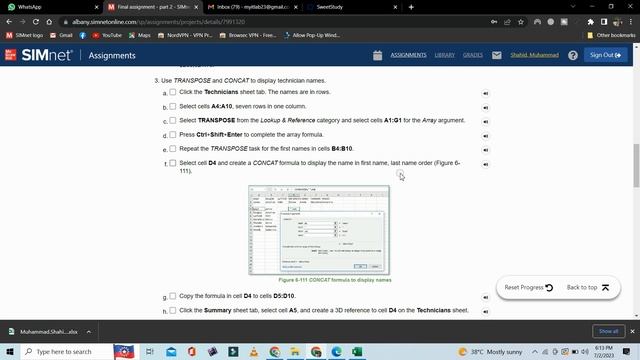Click the page vertical scrollbar thumb
The width and height of the screenshot is (640, 360).
pyautogui.click(x=636, y=165)
